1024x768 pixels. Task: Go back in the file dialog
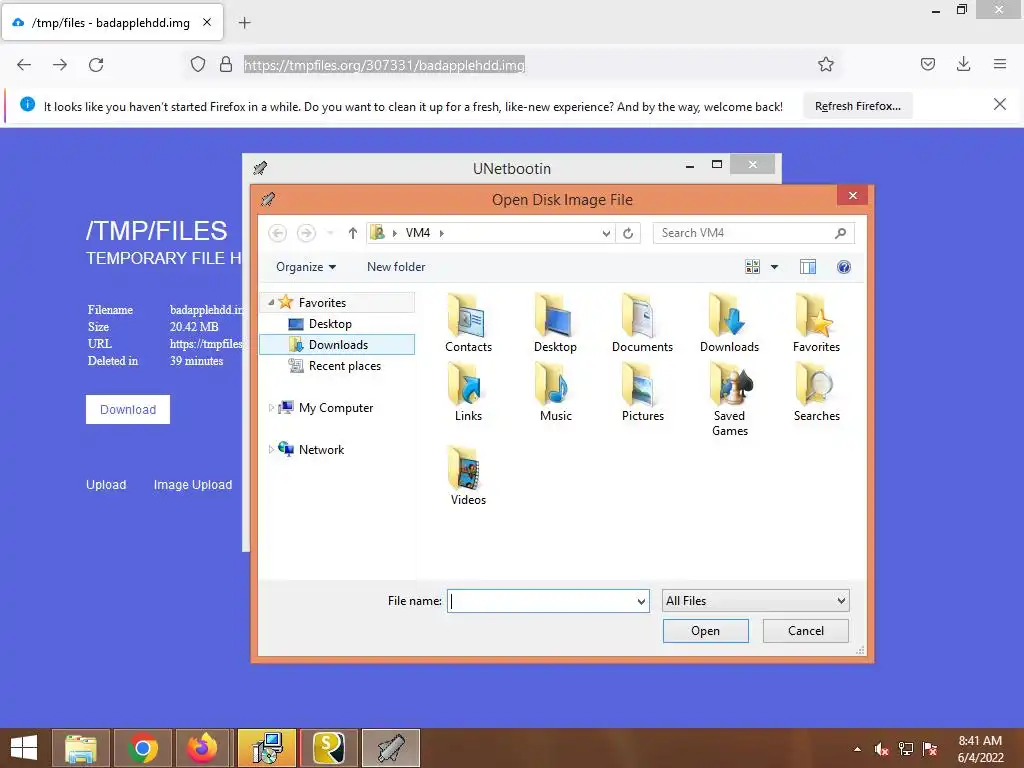click(x=278, y=233)
